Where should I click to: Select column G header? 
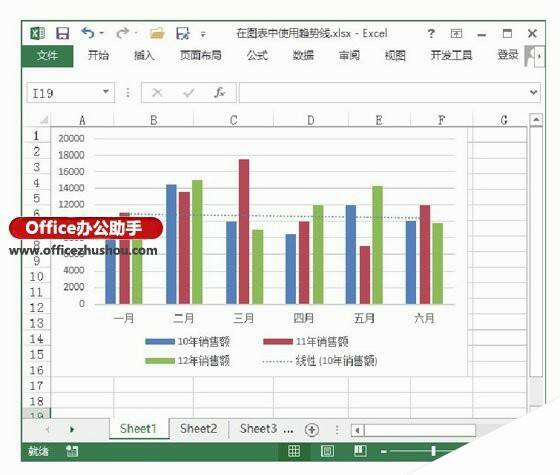[x=504, y=120]
